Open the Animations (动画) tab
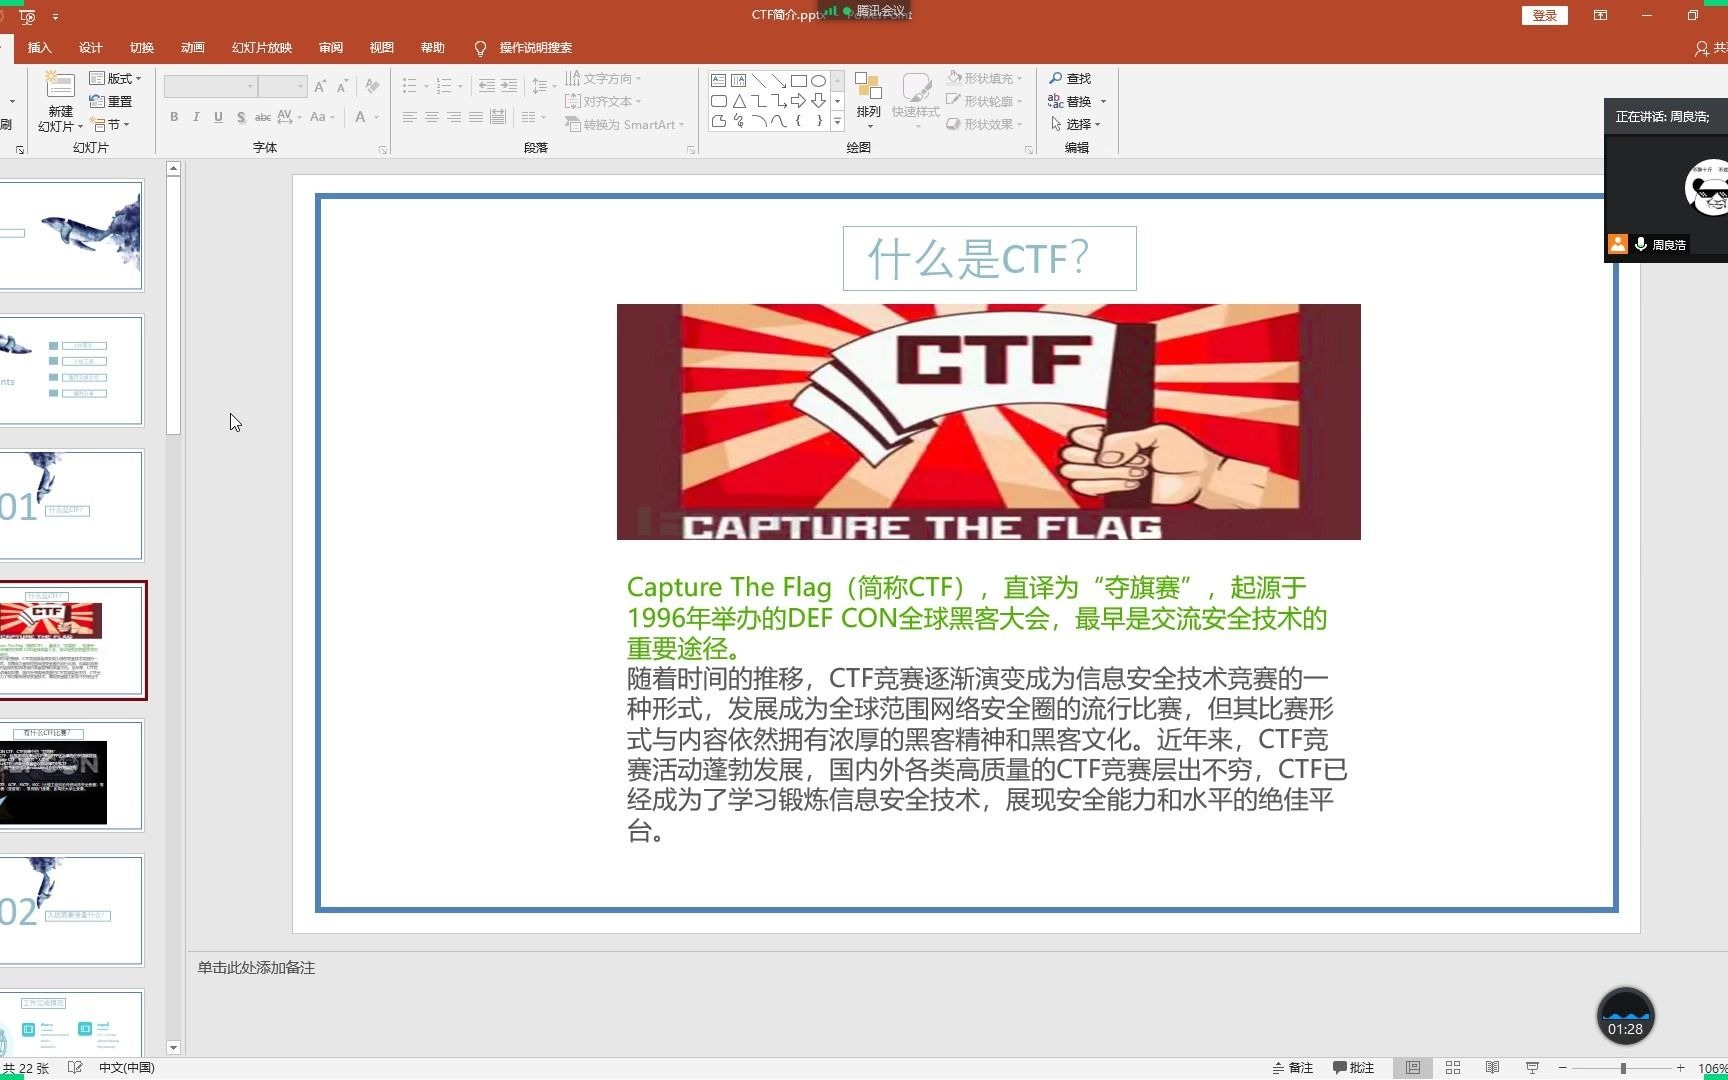The height and width of the screenshot is (1080, 1728). (193, 47)
